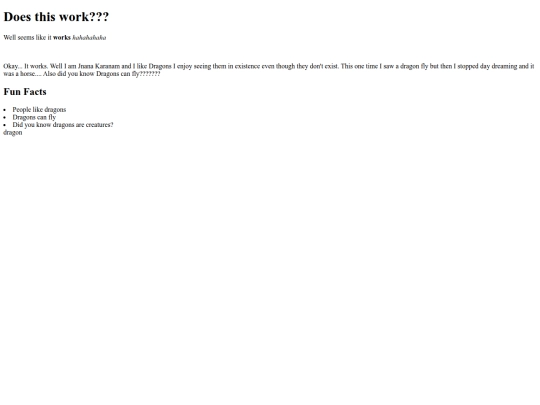Select the "People like dragons" list item

[x=39, y=110]
